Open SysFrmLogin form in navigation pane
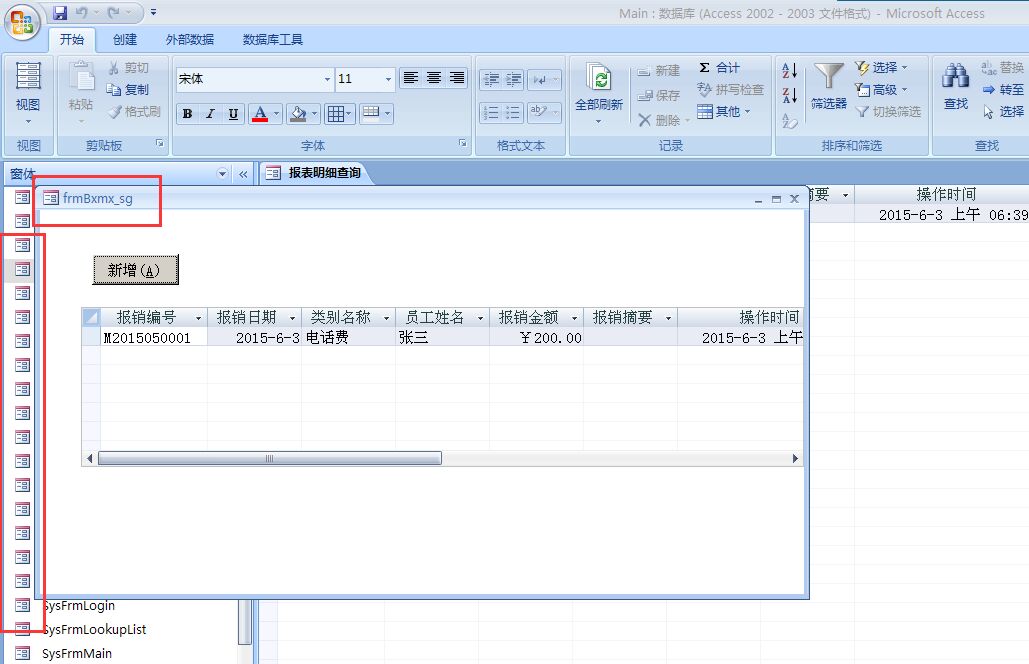 click(x=78, y=606)
